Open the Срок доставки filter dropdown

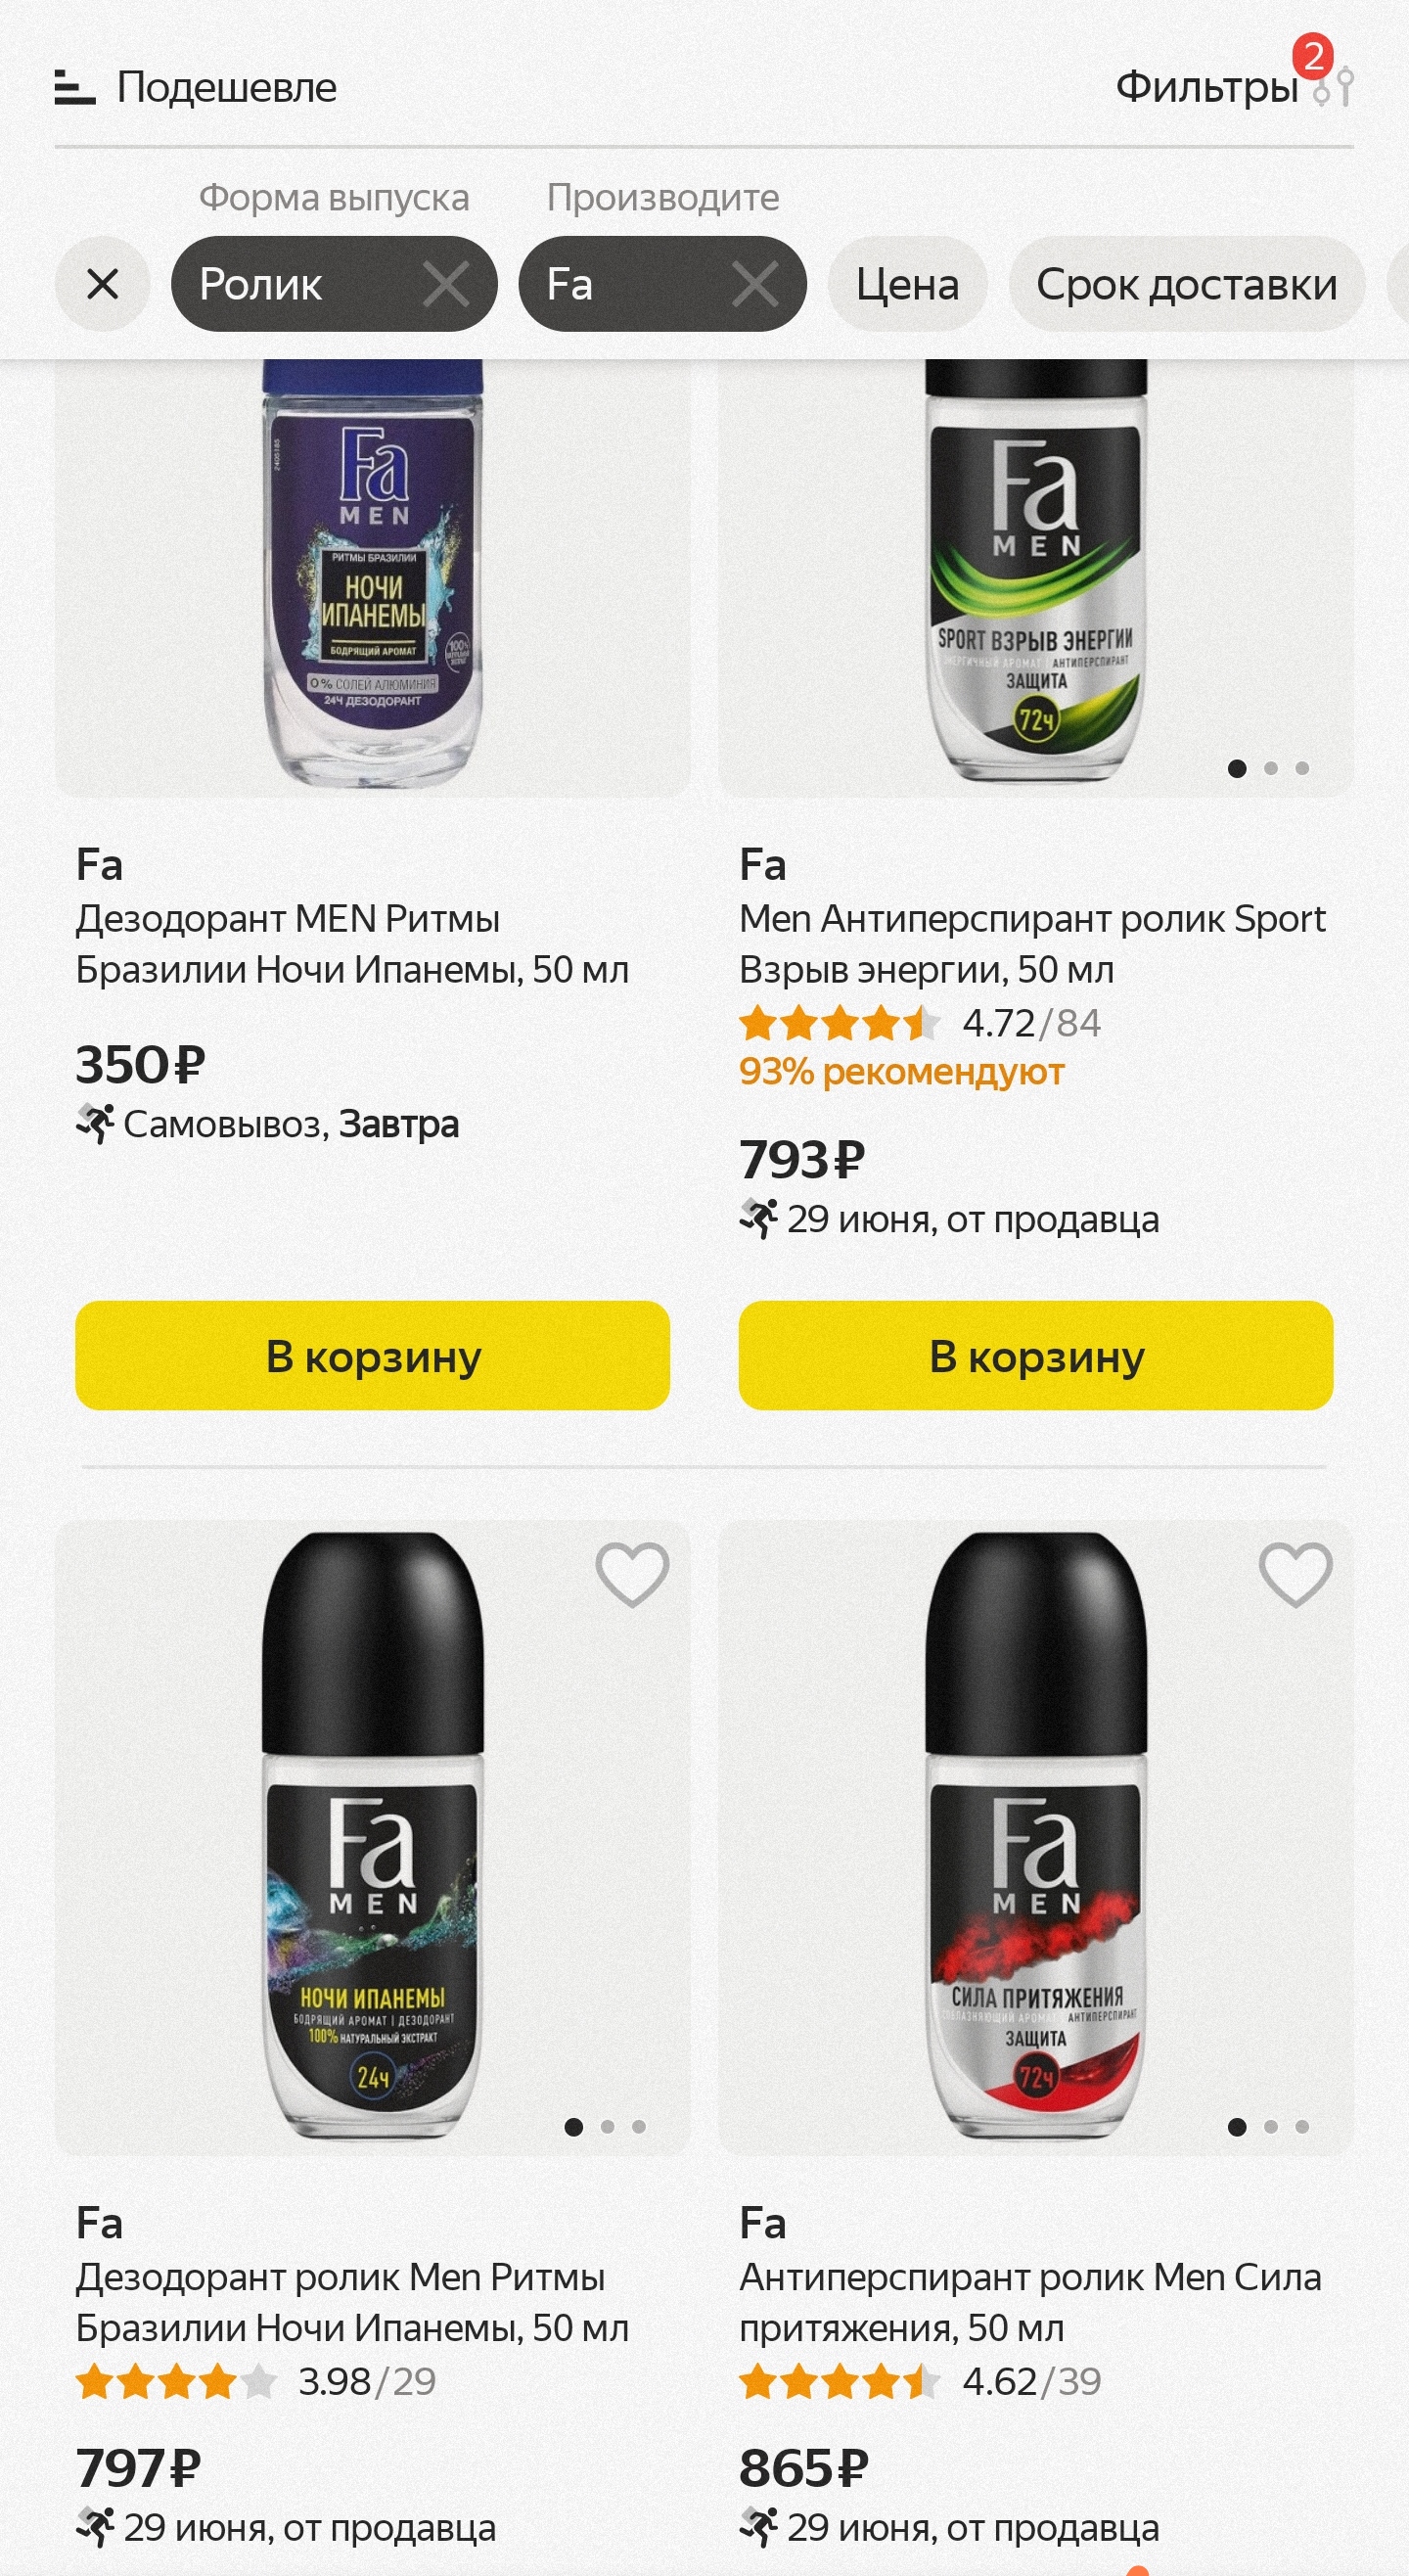[x=1186, y=284]
